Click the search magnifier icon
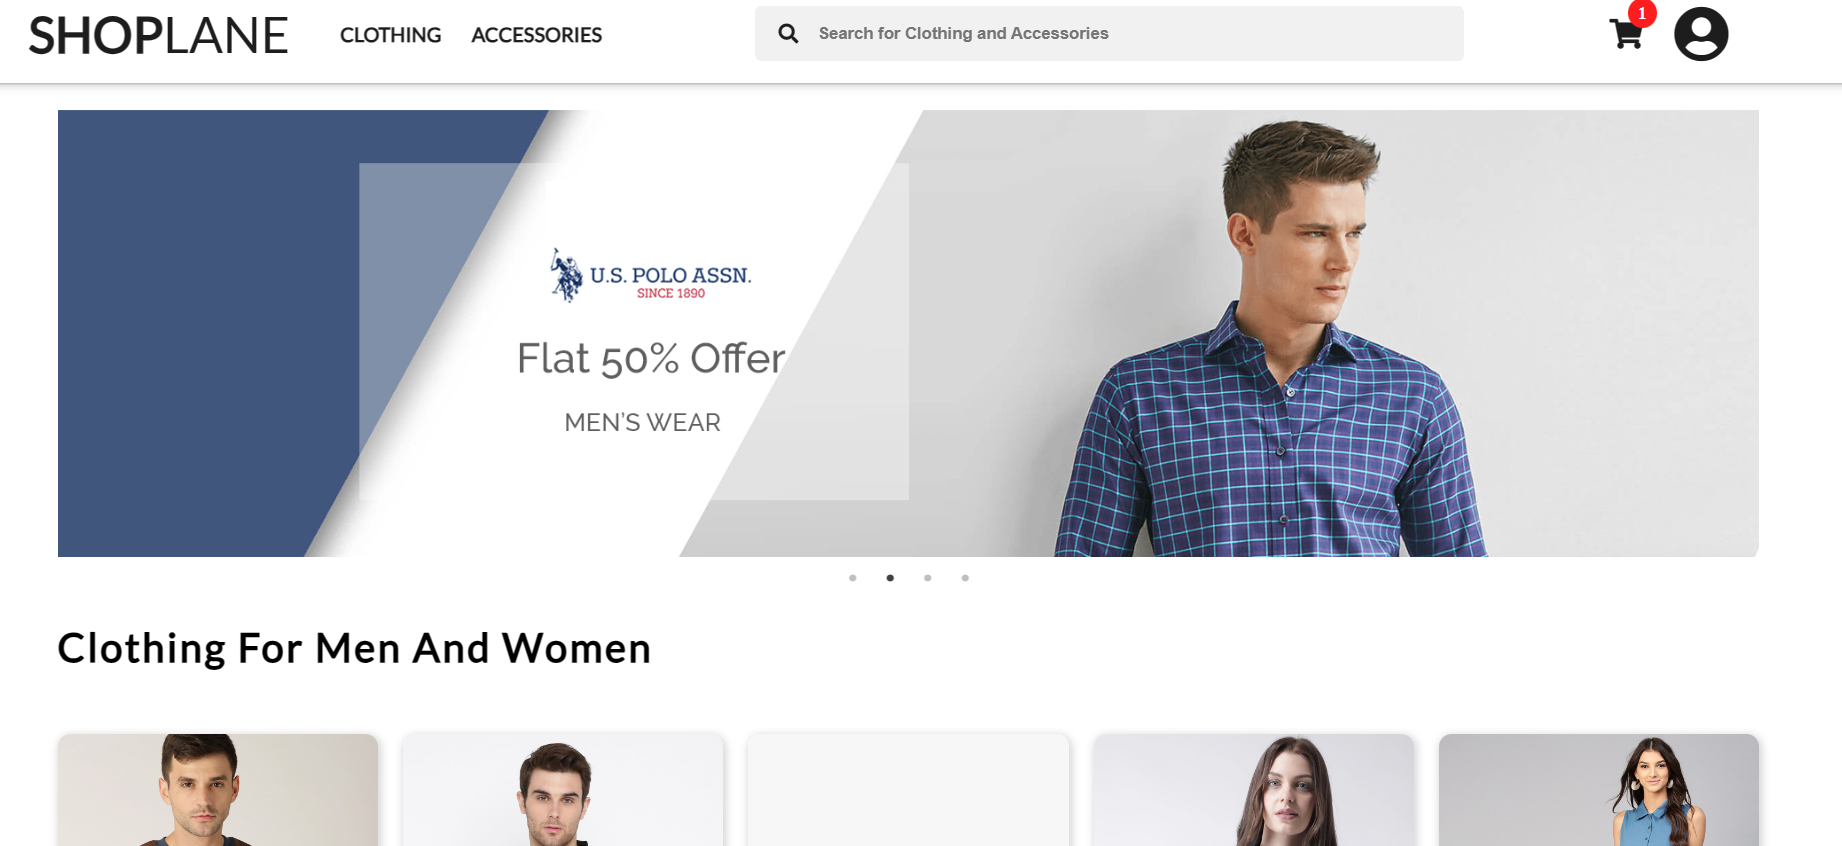This screenshot has width=1842, height=846. pyautogui.click(x=788, y=33)
